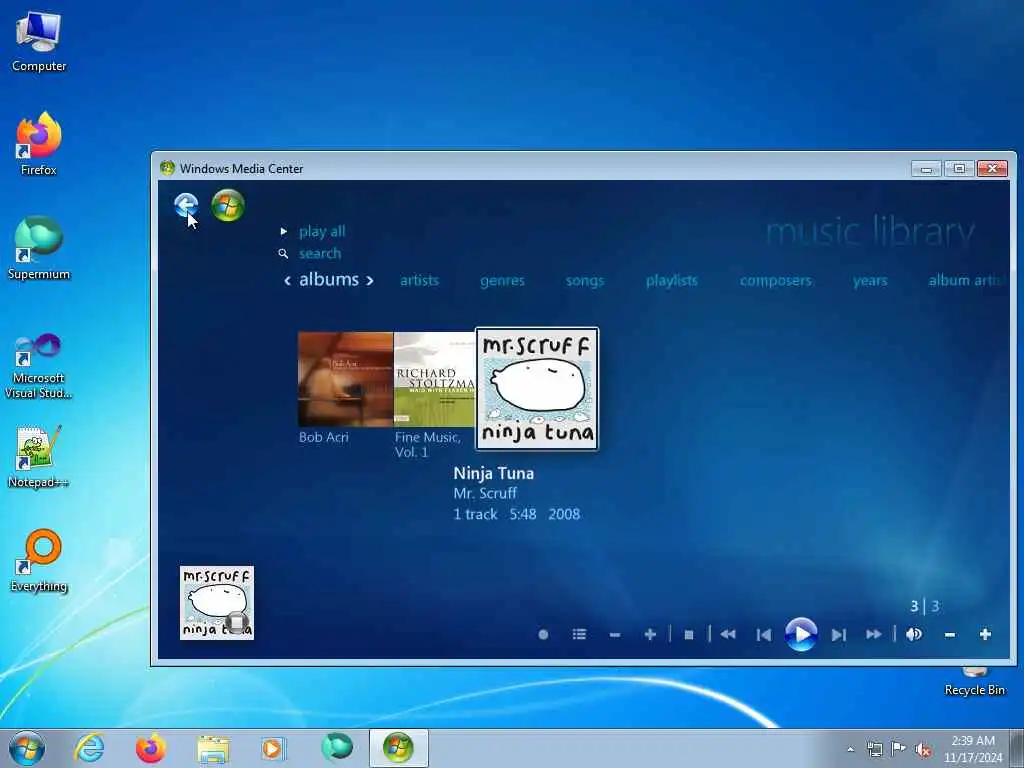The height and width of the screenshot is (768, 1024).
Task: Open Action Center flag icon
Action: pos(899,749)
